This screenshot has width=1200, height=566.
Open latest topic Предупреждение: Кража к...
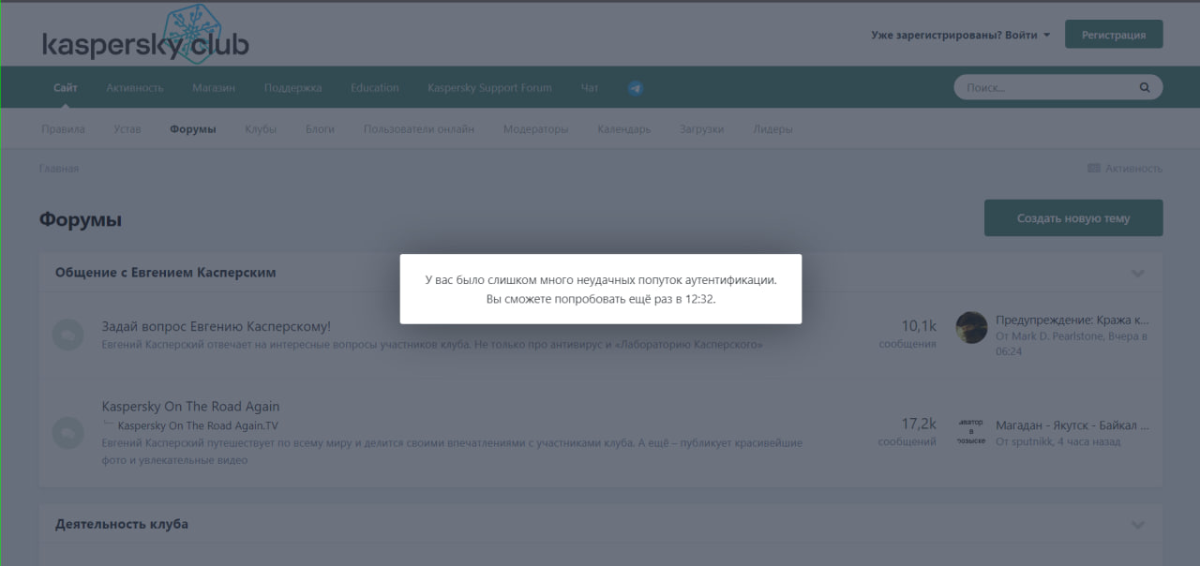point(1072,320)
